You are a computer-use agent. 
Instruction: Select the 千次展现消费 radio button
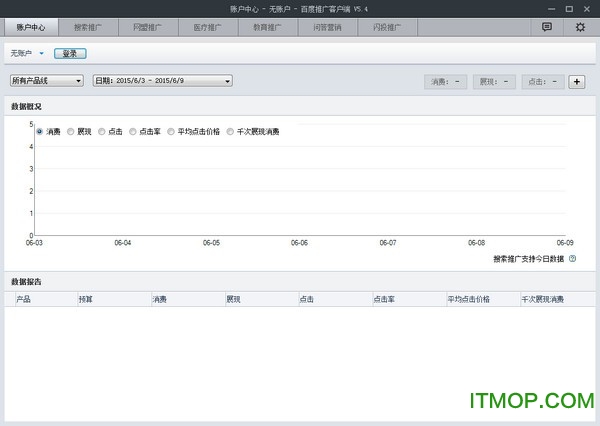coord(231,131)
